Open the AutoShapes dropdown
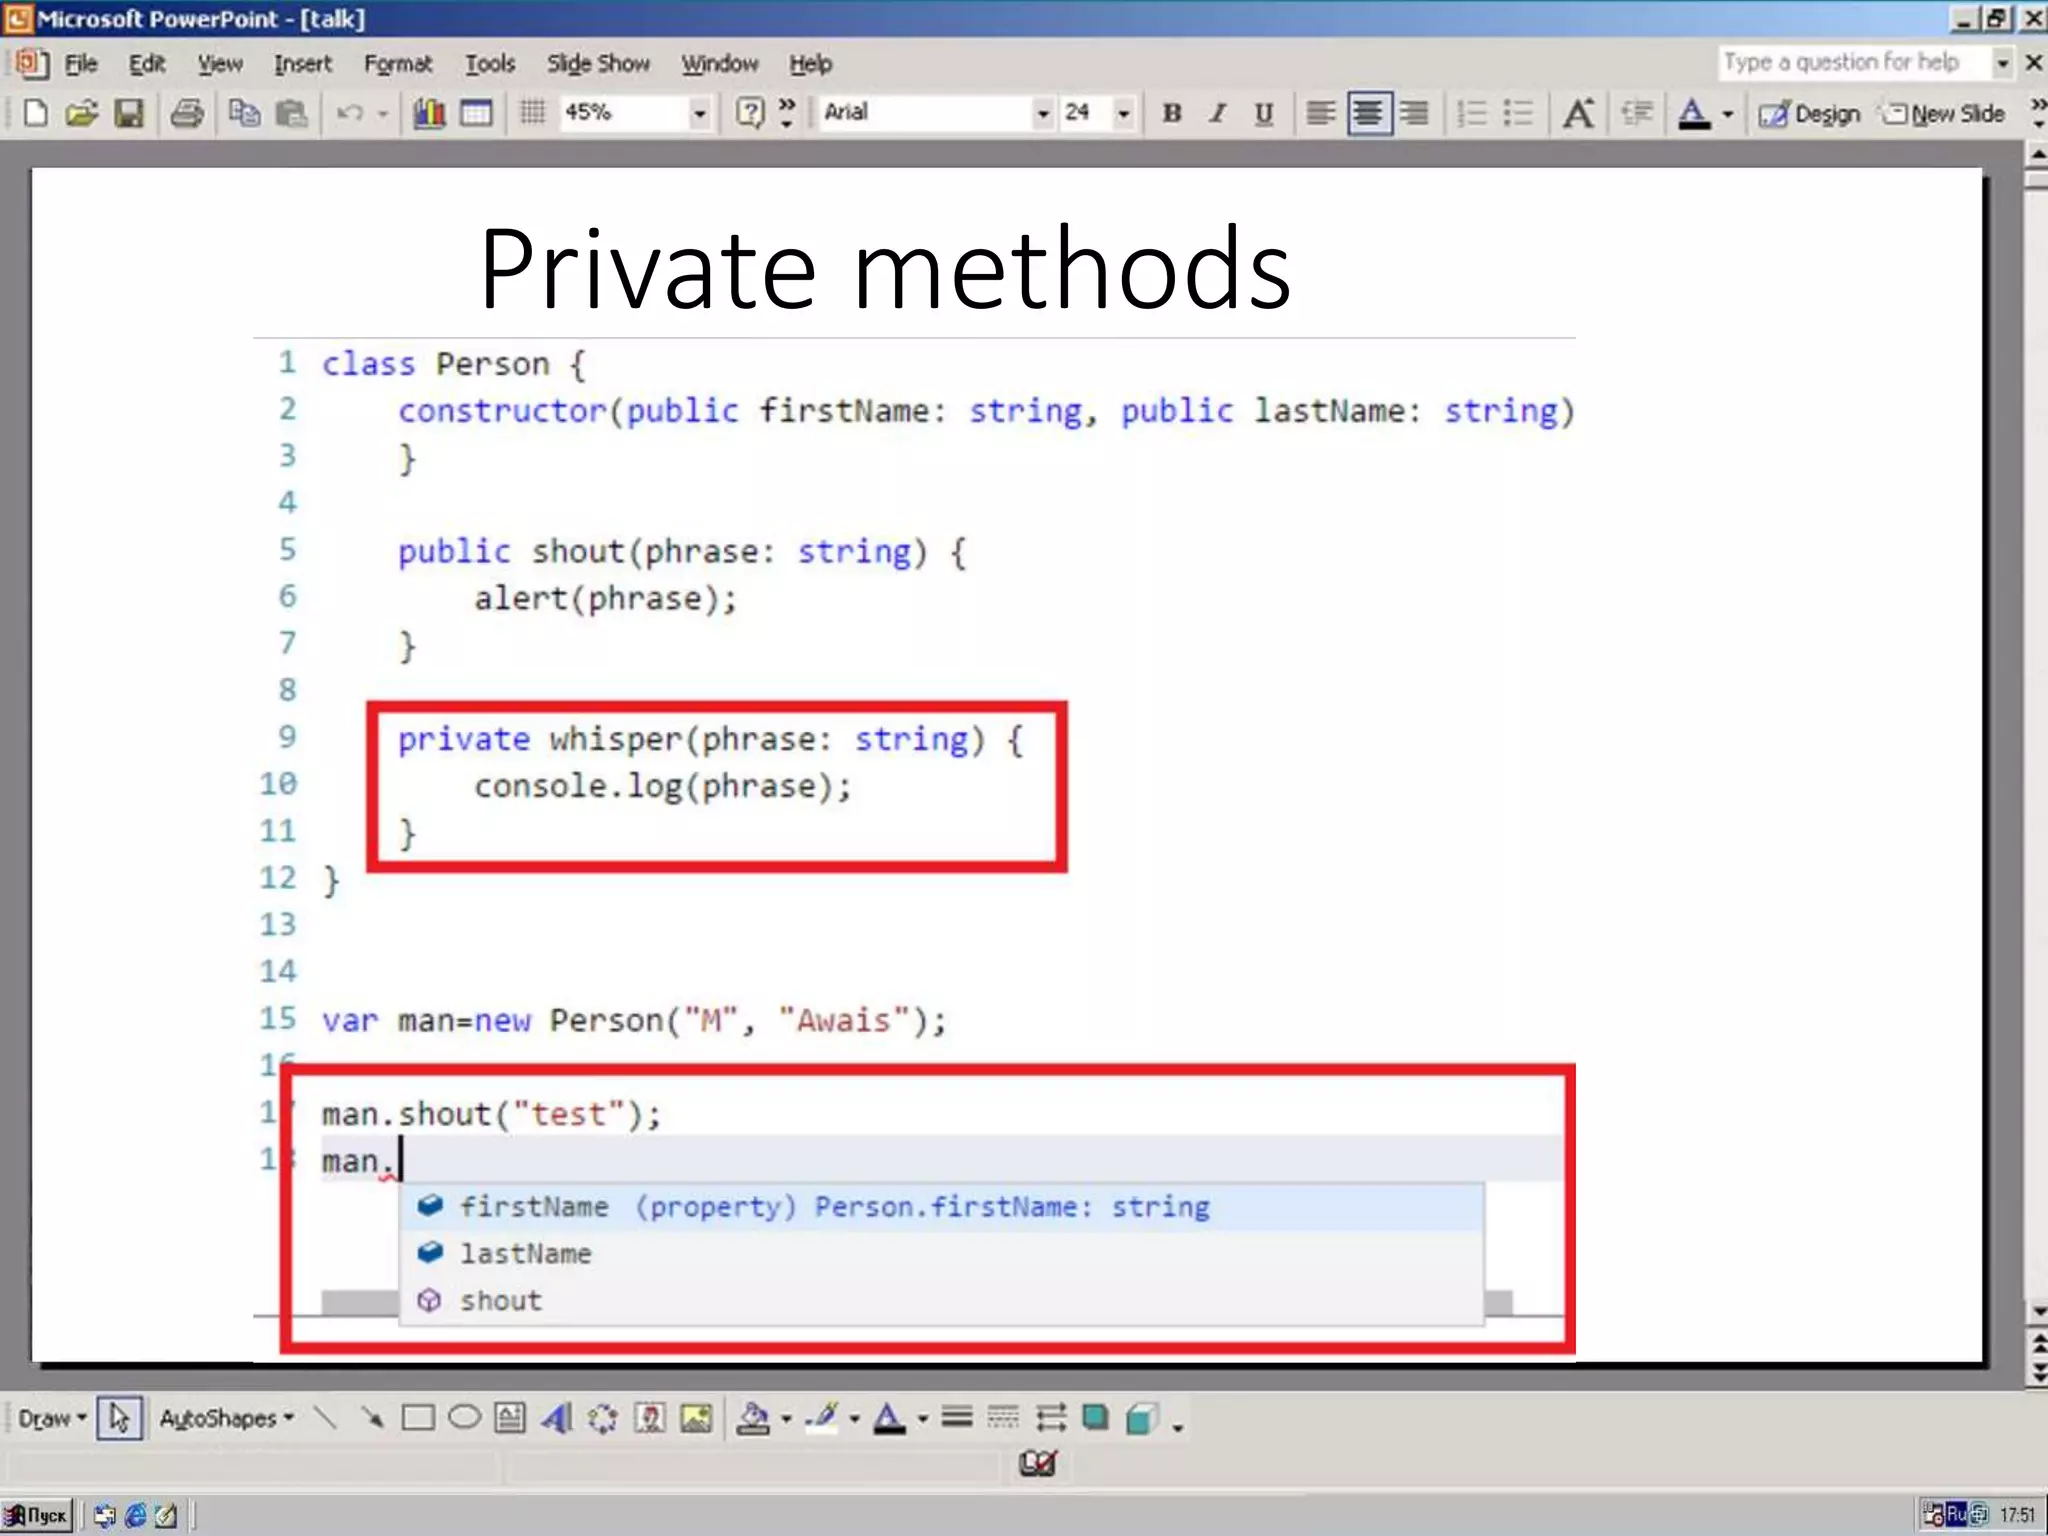Screen dimensions: 2048x1536 coord(227,1419)
